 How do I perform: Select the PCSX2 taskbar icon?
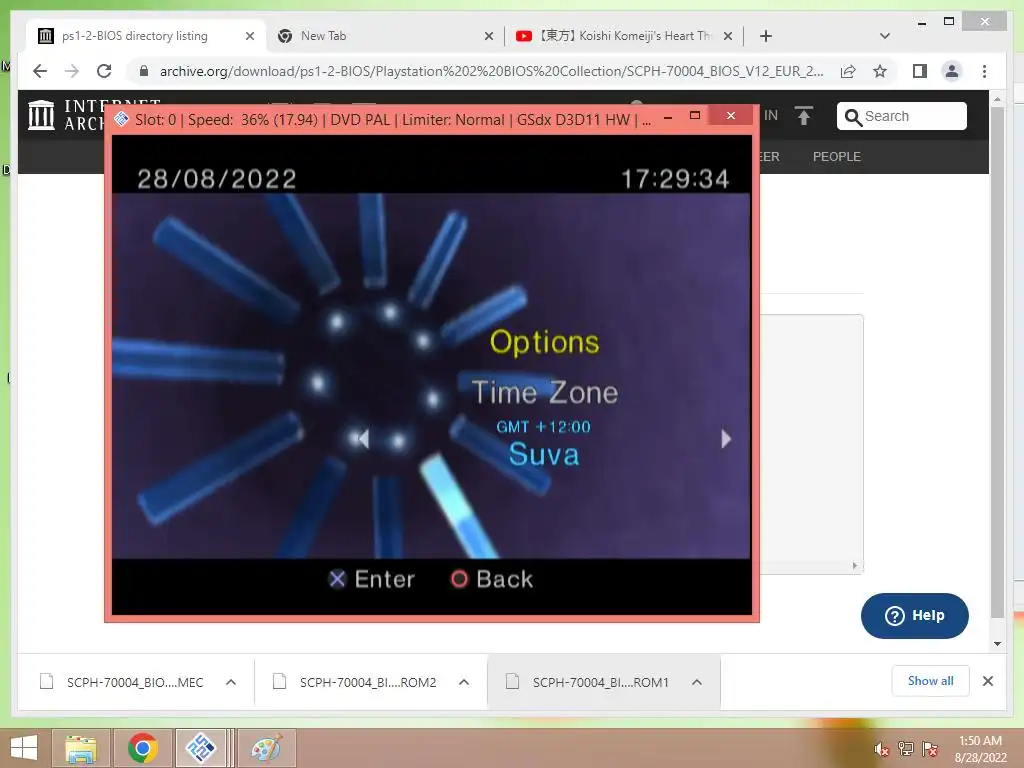tap(200, 748)
